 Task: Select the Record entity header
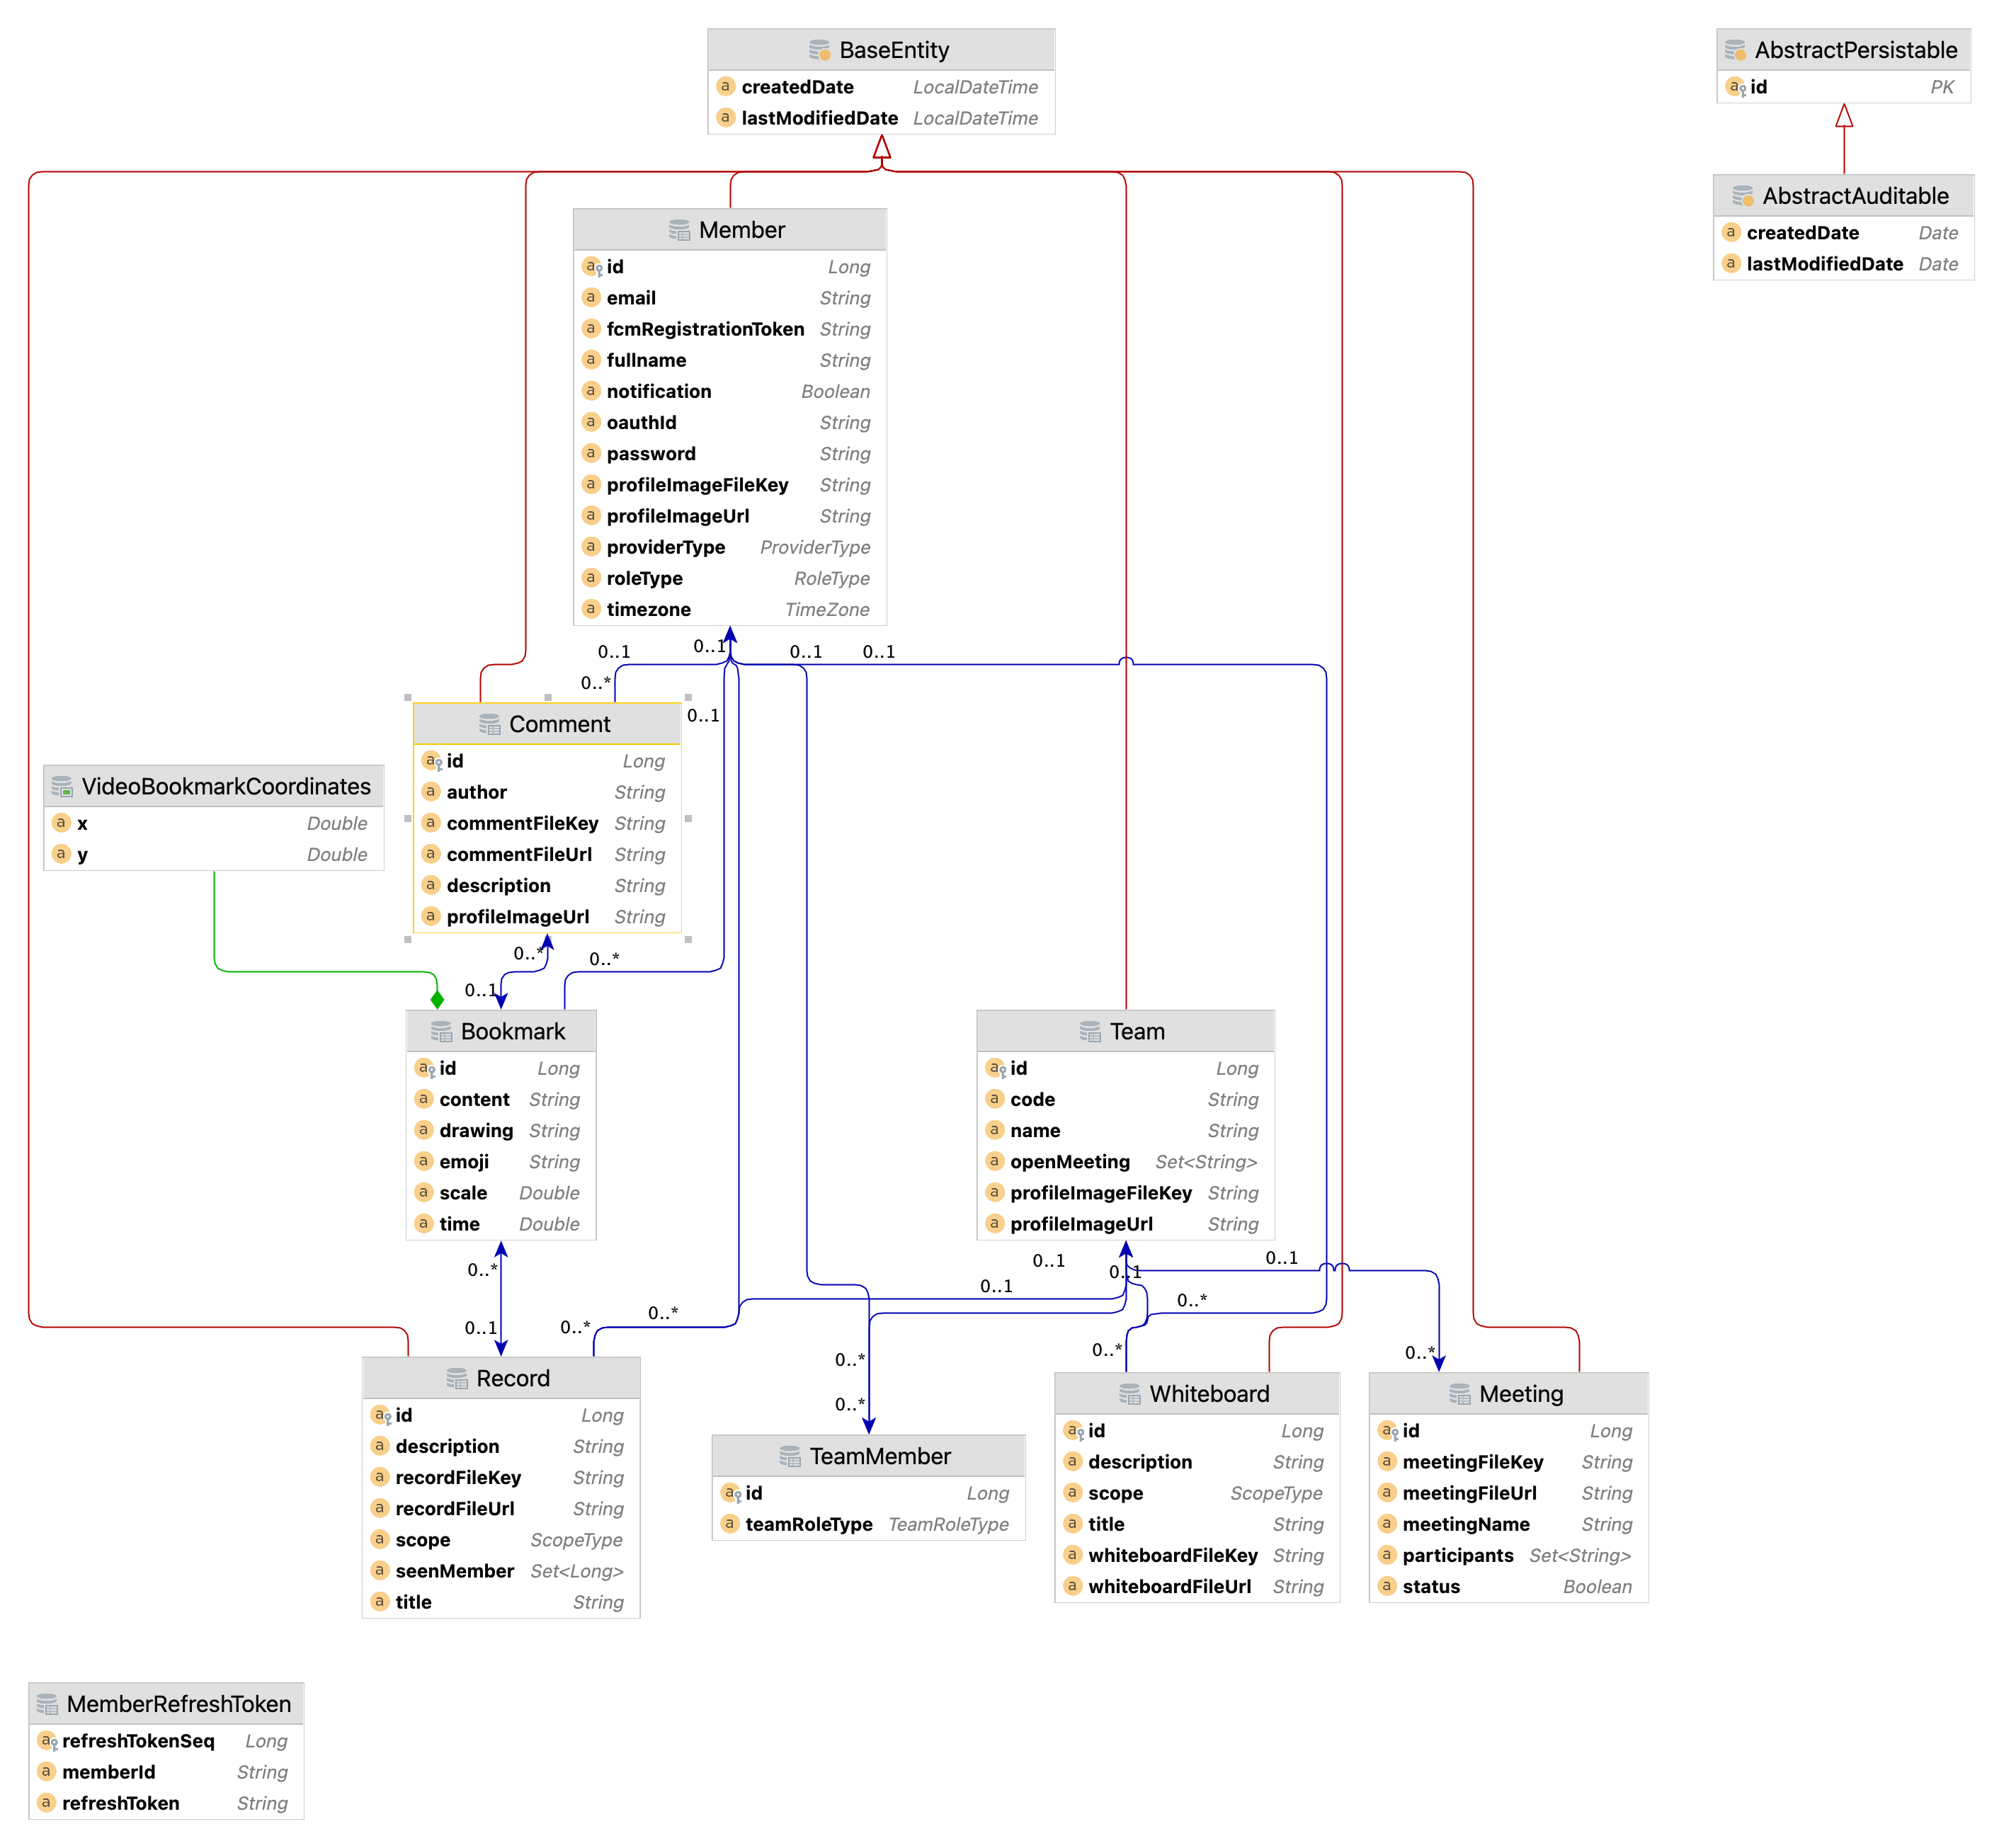click(x=512, y=1378)
